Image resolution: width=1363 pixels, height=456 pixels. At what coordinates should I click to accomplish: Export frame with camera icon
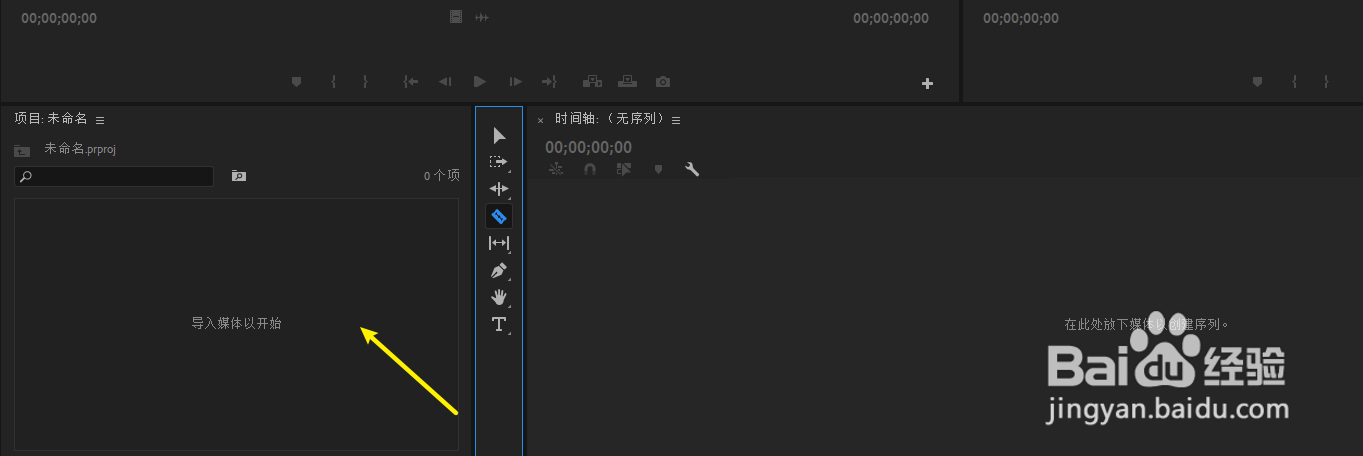click(x=663, y=82)
